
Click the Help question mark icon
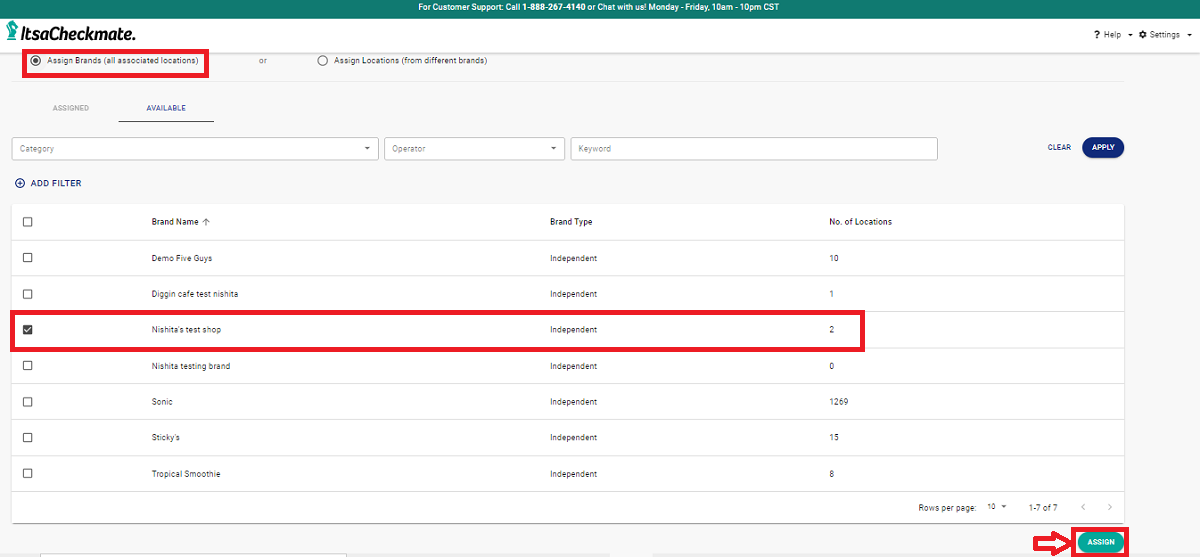coord(1097,35)
